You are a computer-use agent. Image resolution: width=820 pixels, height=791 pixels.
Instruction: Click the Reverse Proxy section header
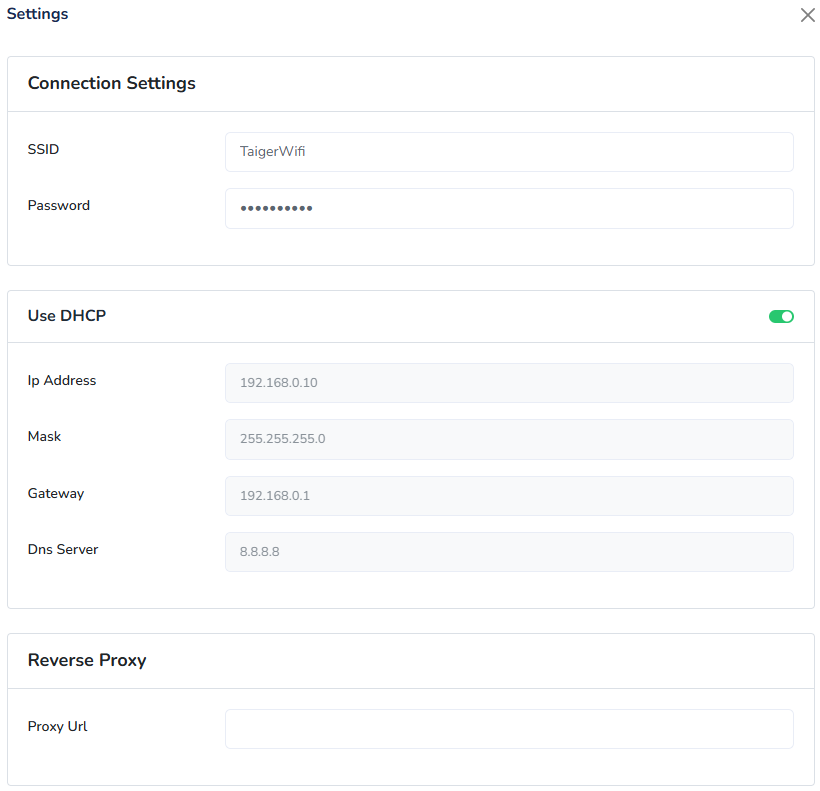pyautogui.click(x=87, y=660)
